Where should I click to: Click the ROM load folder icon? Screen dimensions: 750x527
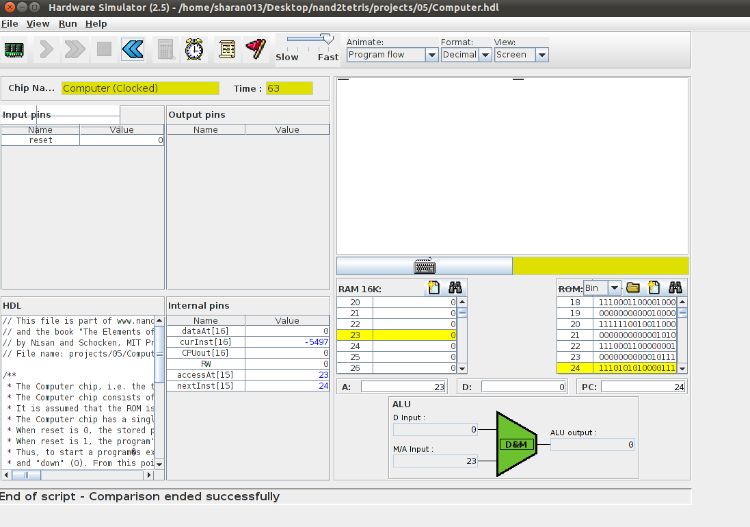[x=633, y=288]
